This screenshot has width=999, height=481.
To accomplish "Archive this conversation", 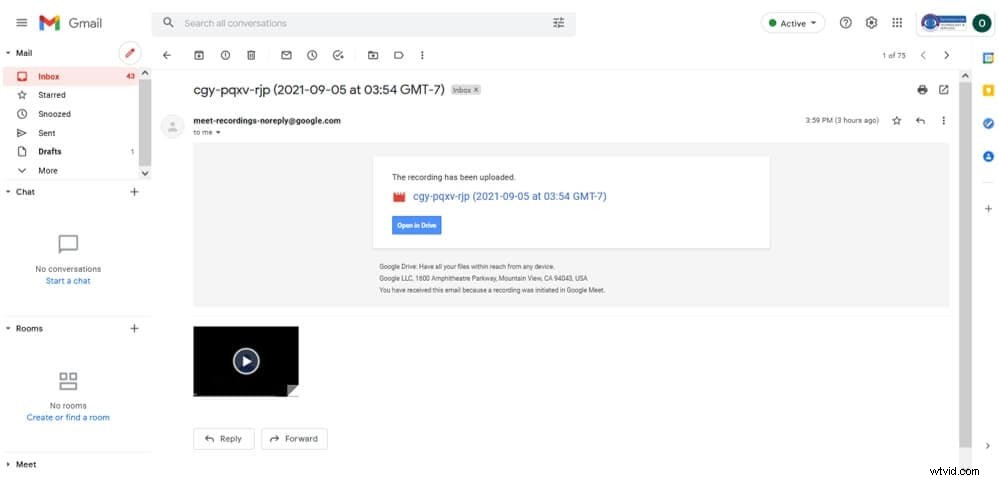I will [199, 55].
